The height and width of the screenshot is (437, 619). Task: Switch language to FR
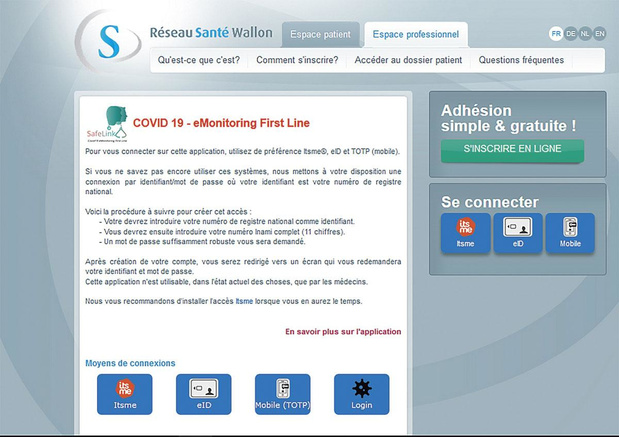[556, 34]
